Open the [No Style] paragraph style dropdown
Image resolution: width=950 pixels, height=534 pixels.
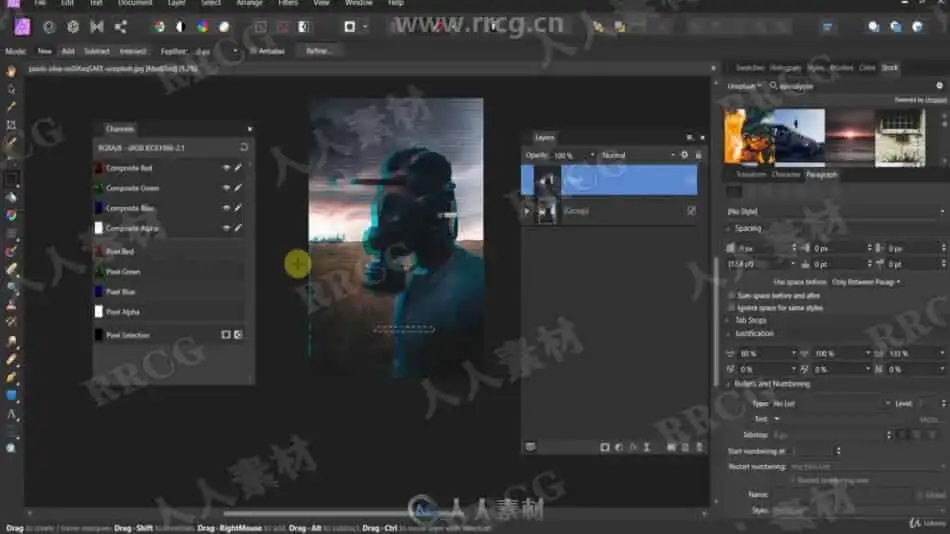point(835,212)
